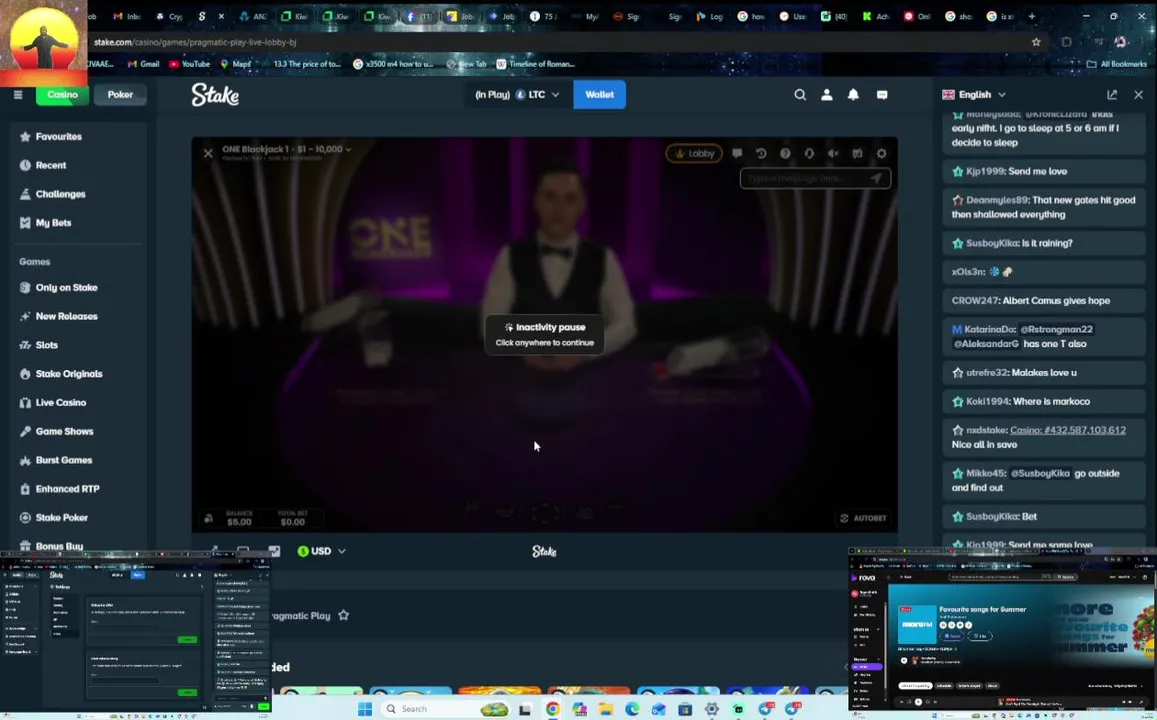This screenshot has height=720, width=1157.
Task: Search Stake with the magnifier icon
Action: pos(800,94)
